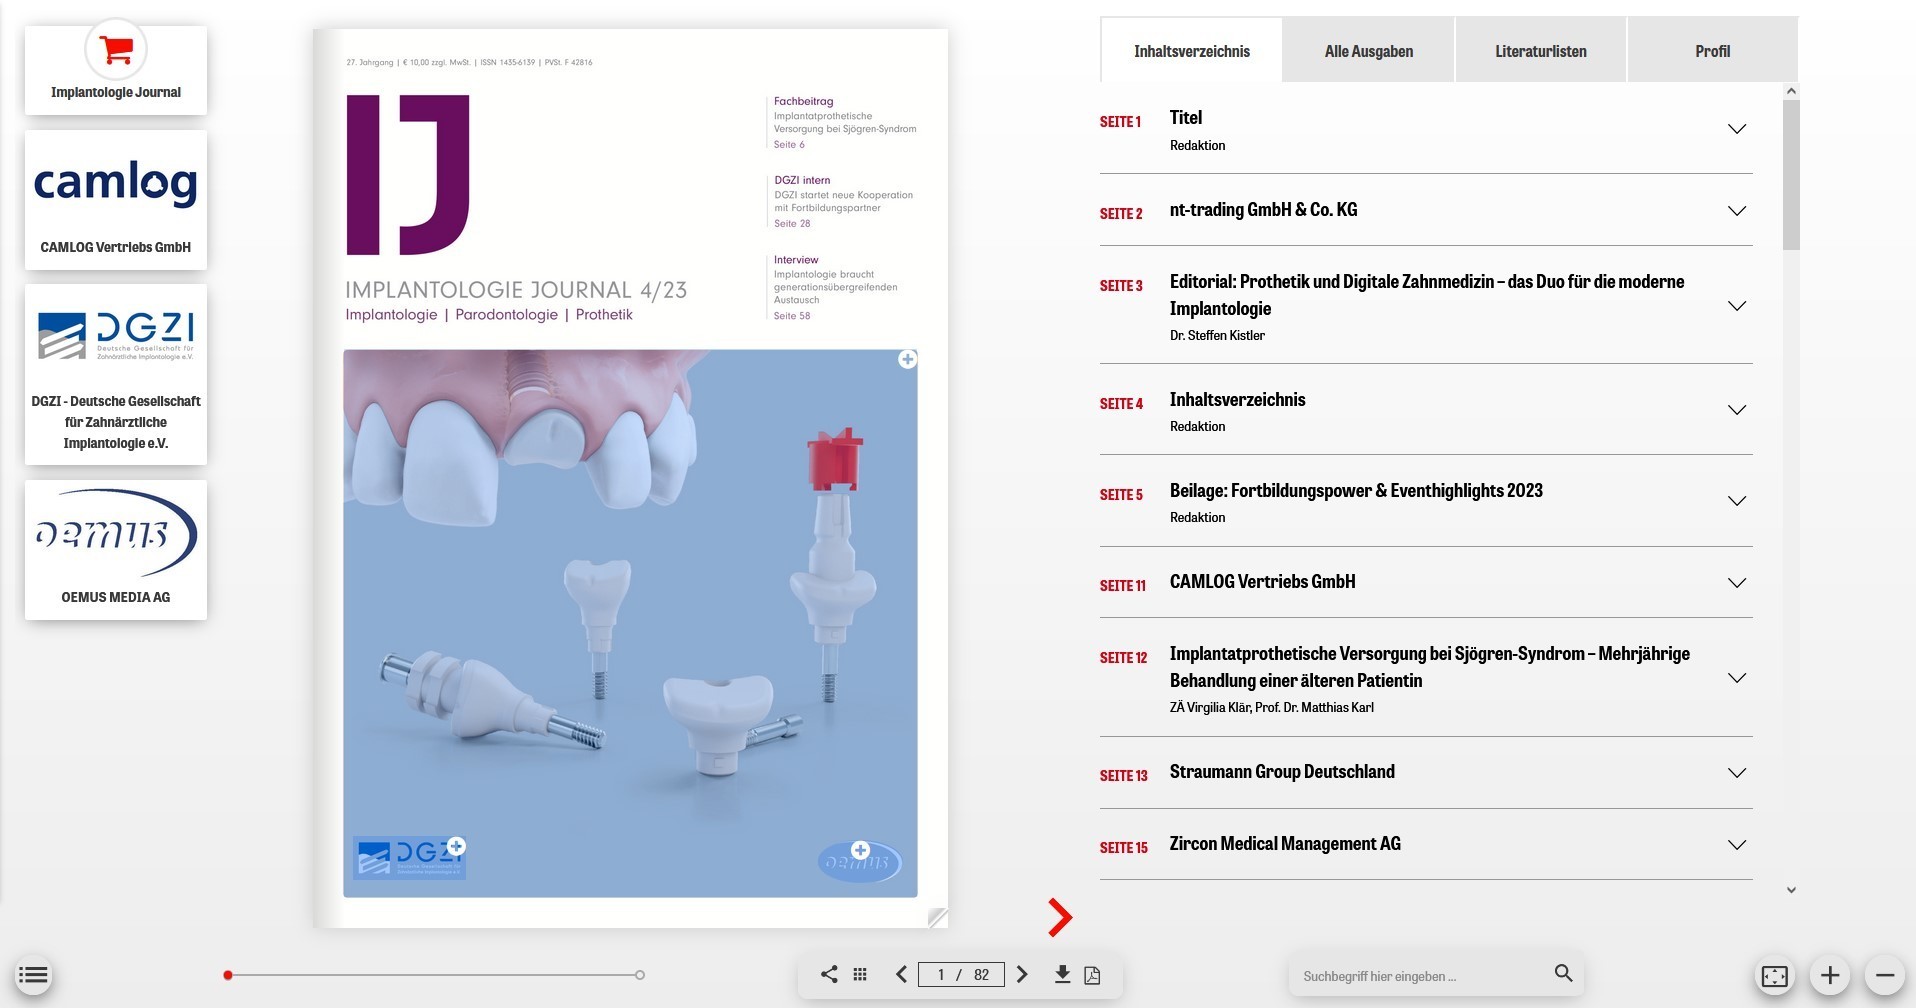The height and width of the screenshot is (1008, 1916).
Task: Click the contents list scrollbar thumb
Action: pyautogui.click(x=1791, y=174)
